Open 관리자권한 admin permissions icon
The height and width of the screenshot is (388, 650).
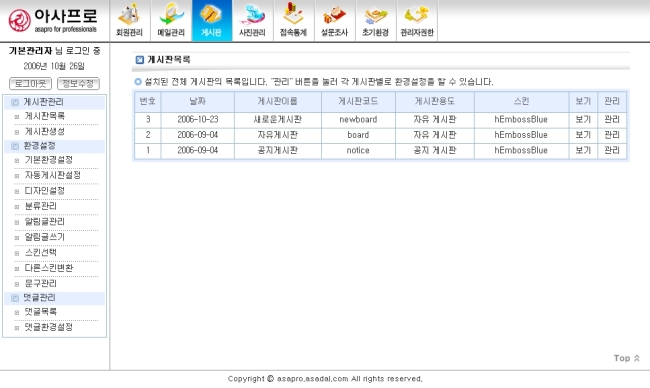click(417, 20)
